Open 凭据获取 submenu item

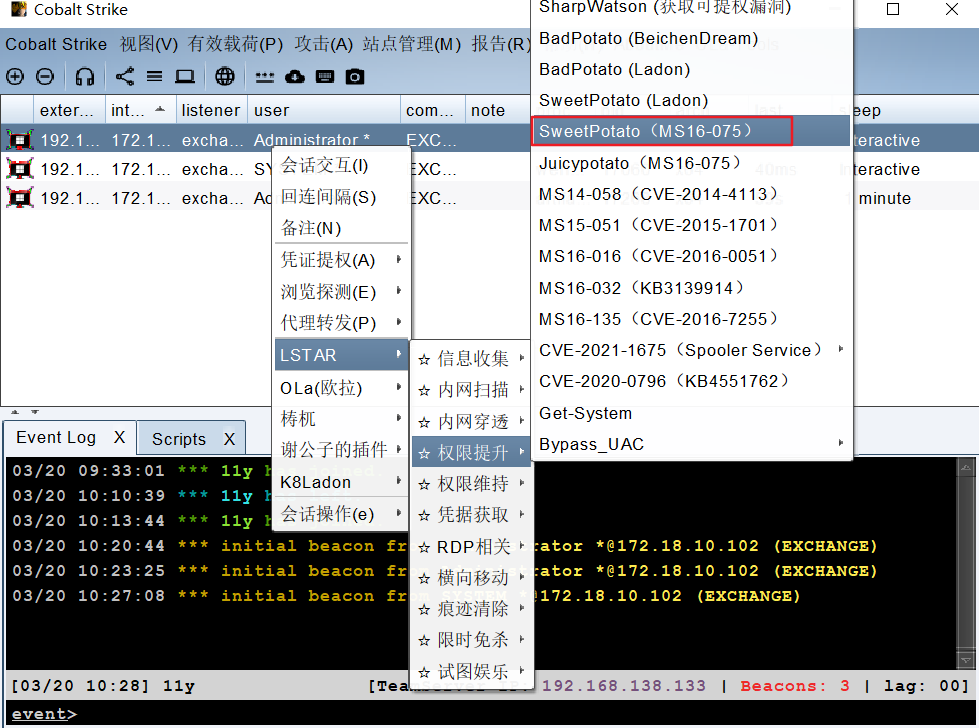click(x=471, y=514)
